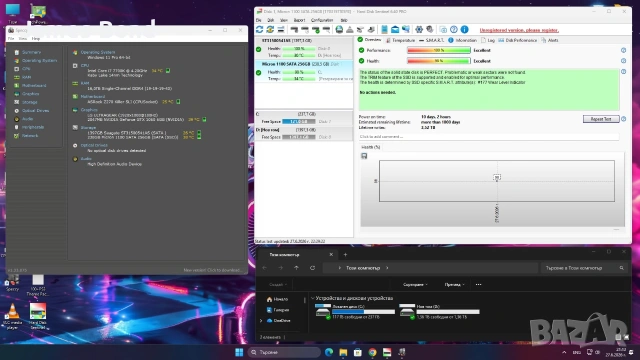Click chevron after 'Този компютър' in address bar
Screen dimensions: 640x360
tap(387, 268)
